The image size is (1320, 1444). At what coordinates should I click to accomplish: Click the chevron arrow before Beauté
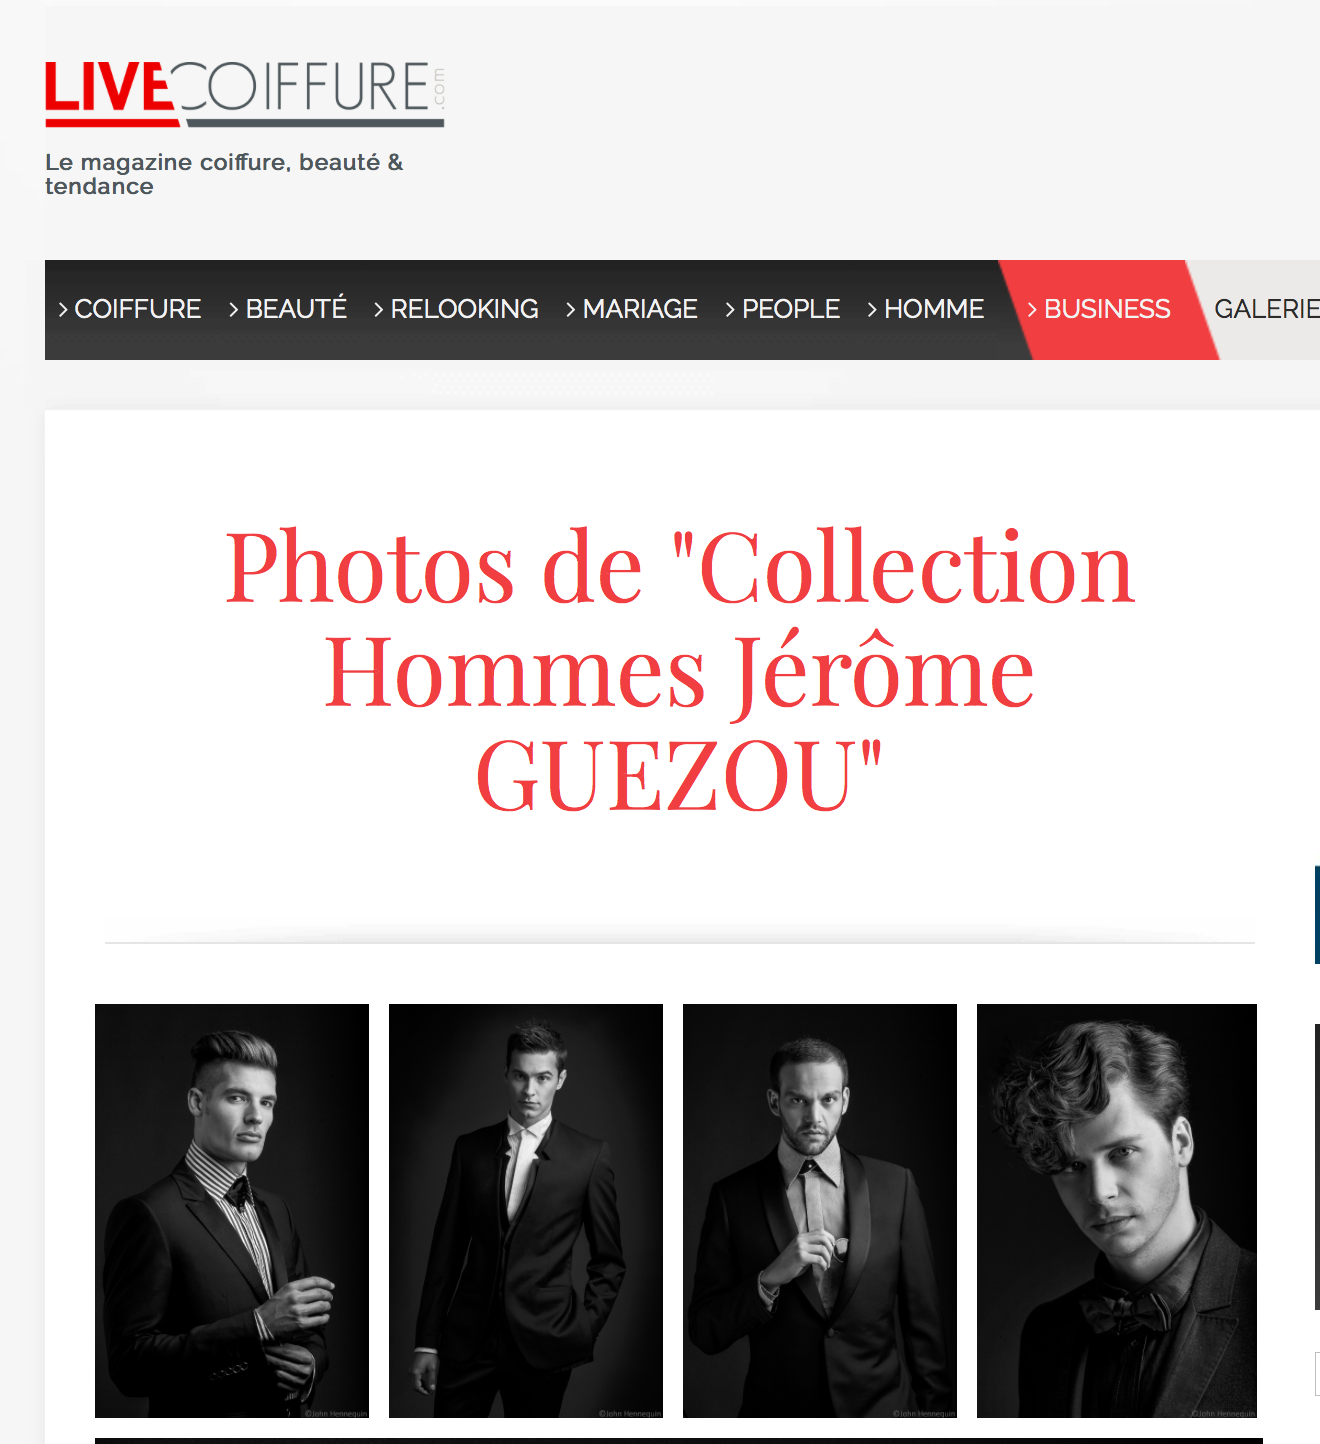click(x=234, y=310)
